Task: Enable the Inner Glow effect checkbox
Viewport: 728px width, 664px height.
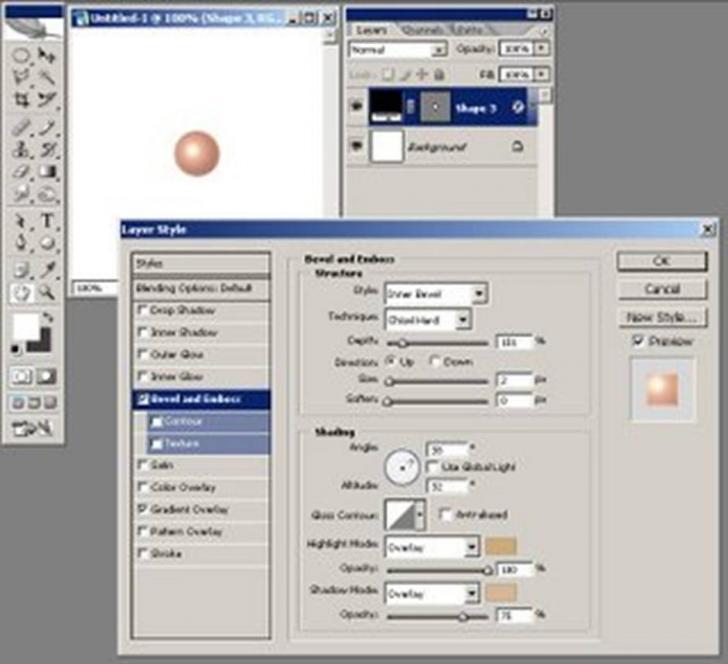Action: click(x=143, y=376)
